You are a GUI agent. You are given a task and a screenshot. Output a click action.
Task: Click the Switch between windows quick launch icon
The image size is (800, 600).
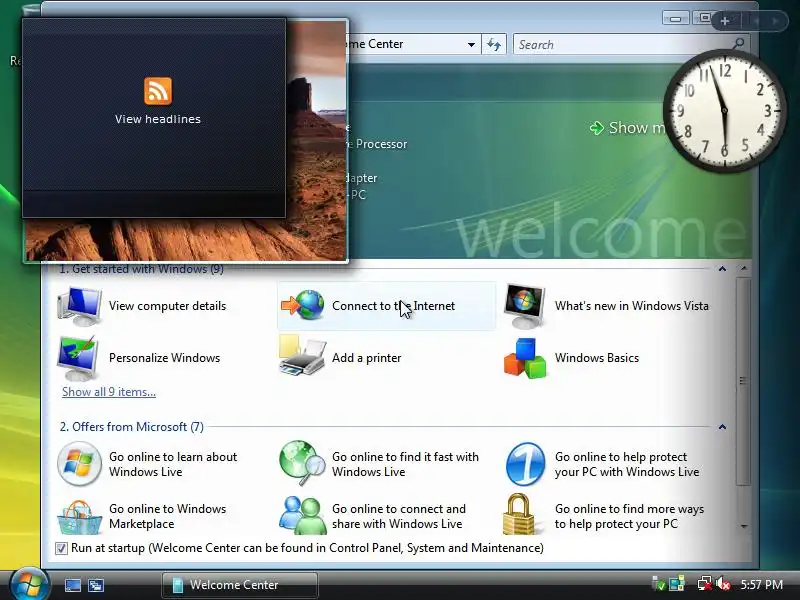95,585
